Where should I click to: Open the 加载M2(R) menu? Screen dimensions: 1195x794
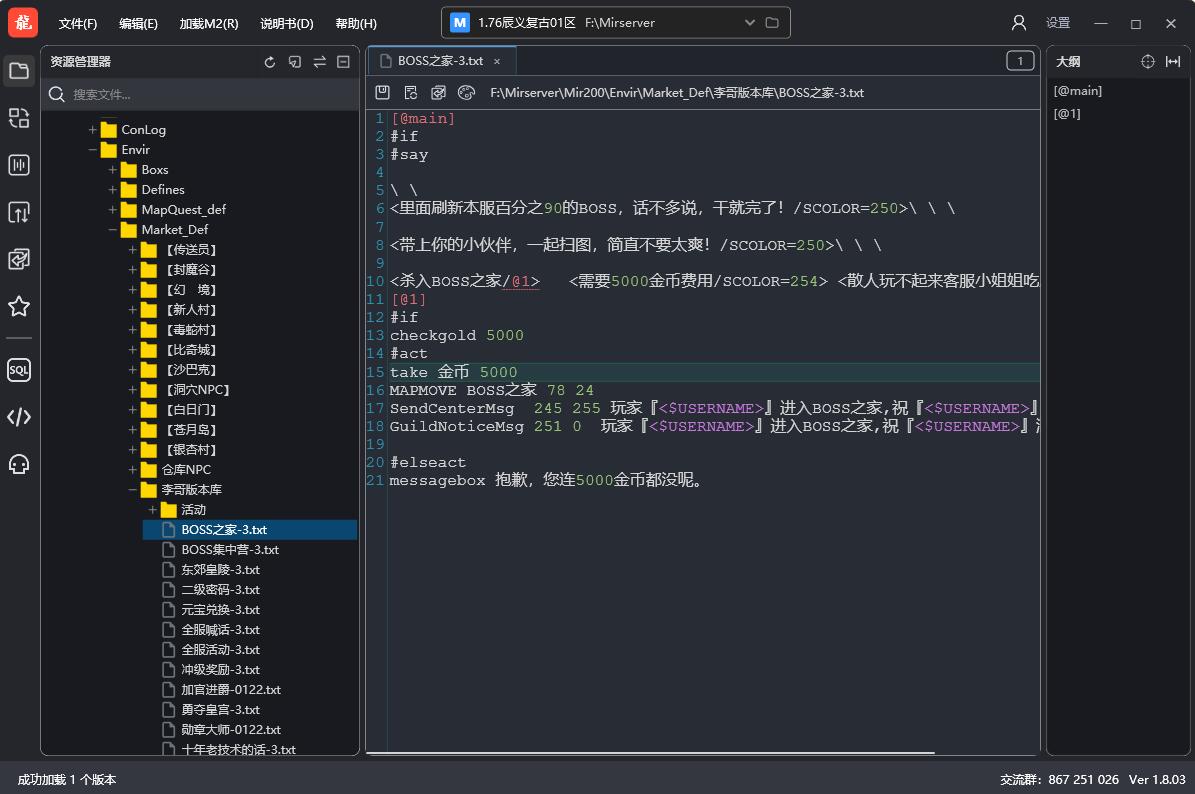tap(209, 24)
